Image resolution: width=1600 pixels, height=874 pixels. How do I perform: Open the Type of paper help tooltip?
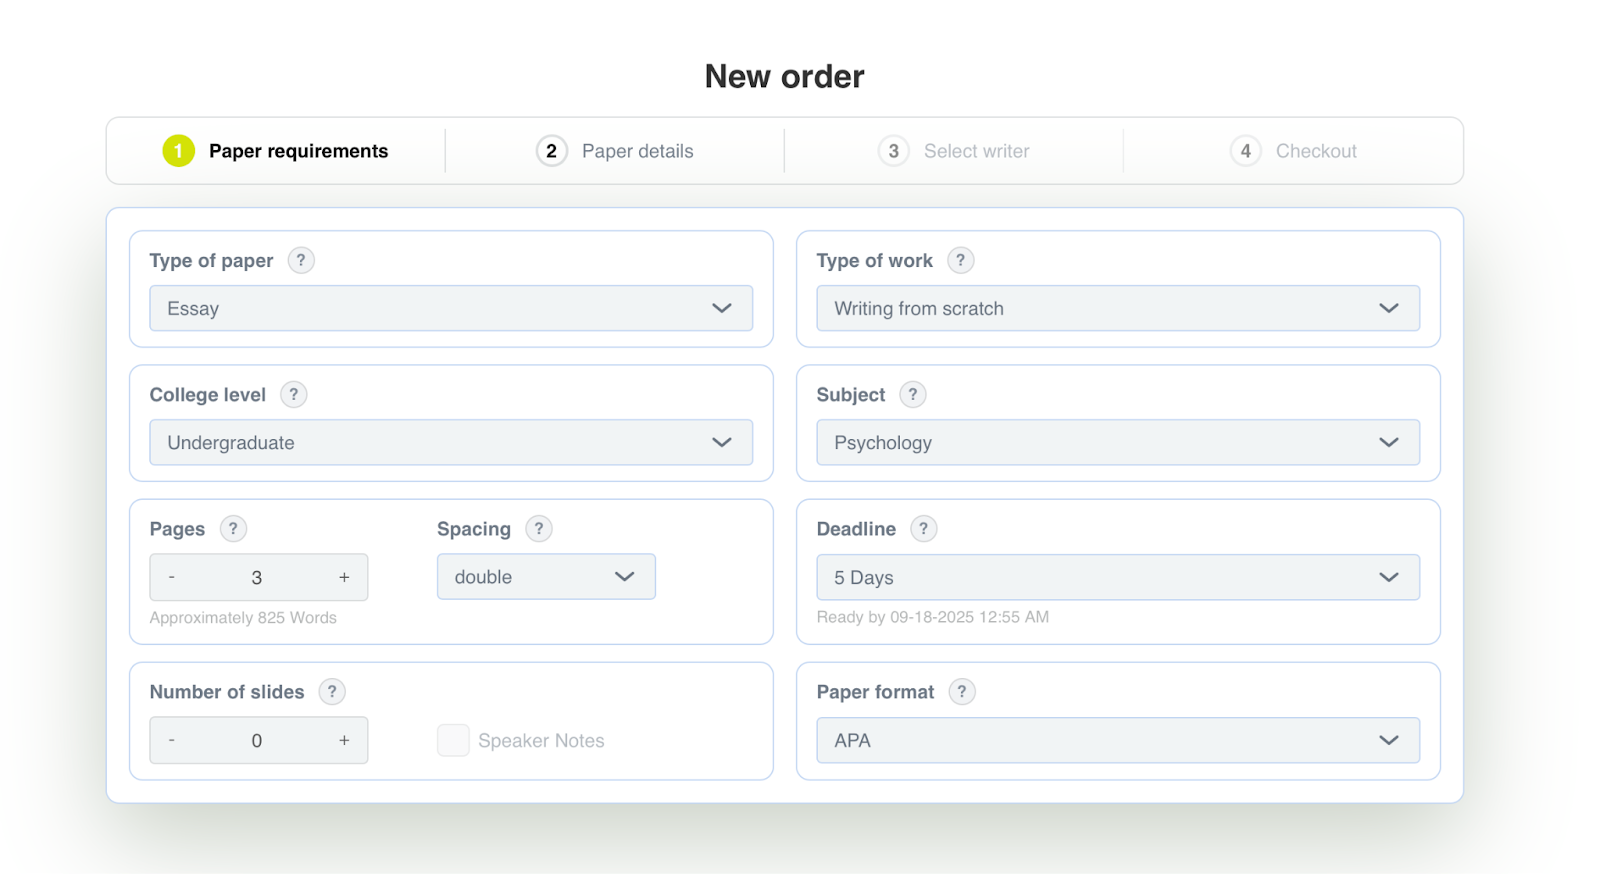pyautogui.click(x=301, y=260)
